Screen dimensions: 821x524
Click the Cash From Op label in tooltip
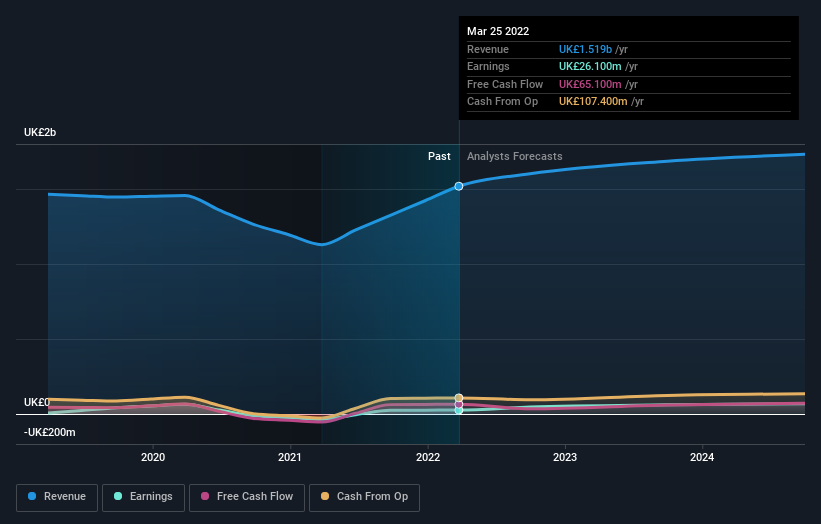[x=502, y=102]
